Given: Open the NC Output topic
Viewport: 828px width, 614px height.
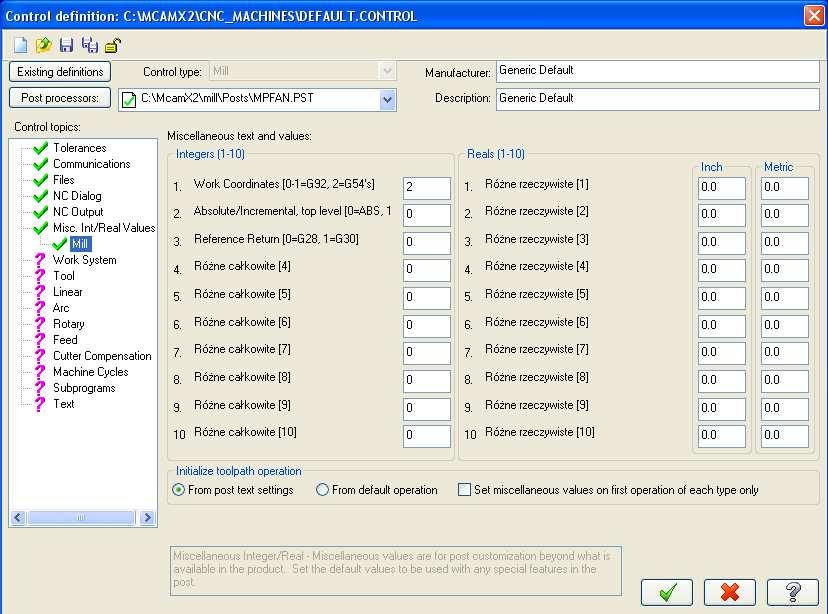Looking at the screenshot, I should coord(78,212).
